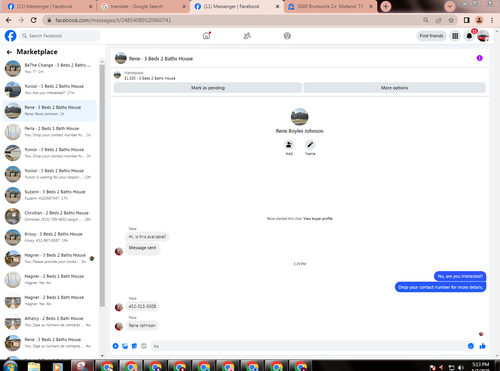Click conversation list scrollbar down arrow

pos(102,355)
